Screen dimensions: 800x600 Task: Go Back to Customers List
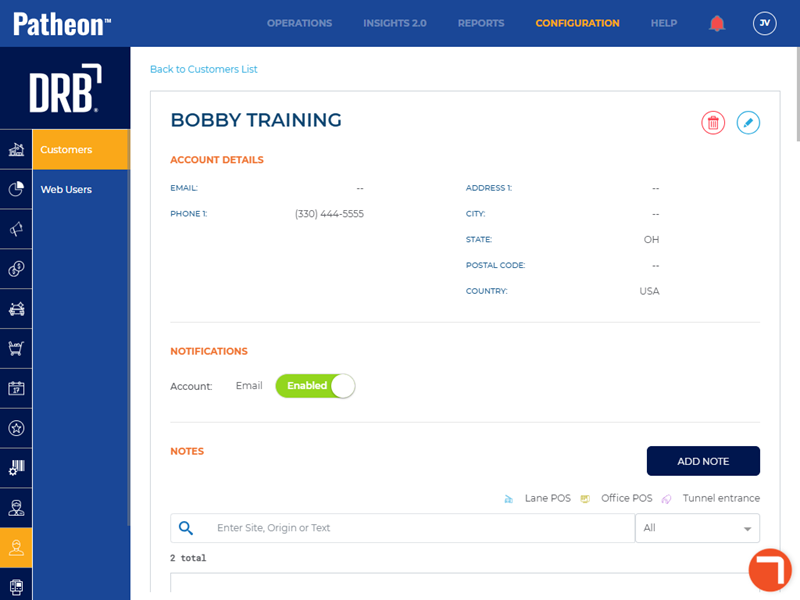click(x=204, y=69)
